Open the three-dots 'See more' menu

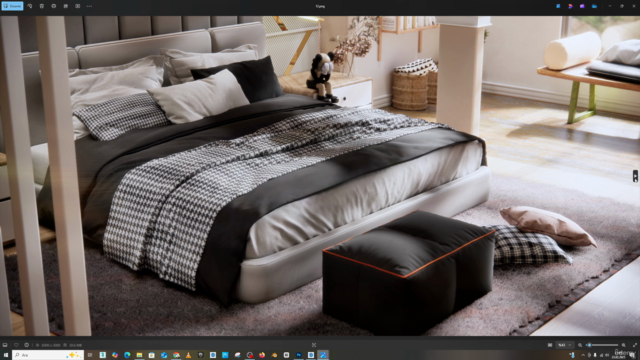pyautogui.click(x=89, y=6)
